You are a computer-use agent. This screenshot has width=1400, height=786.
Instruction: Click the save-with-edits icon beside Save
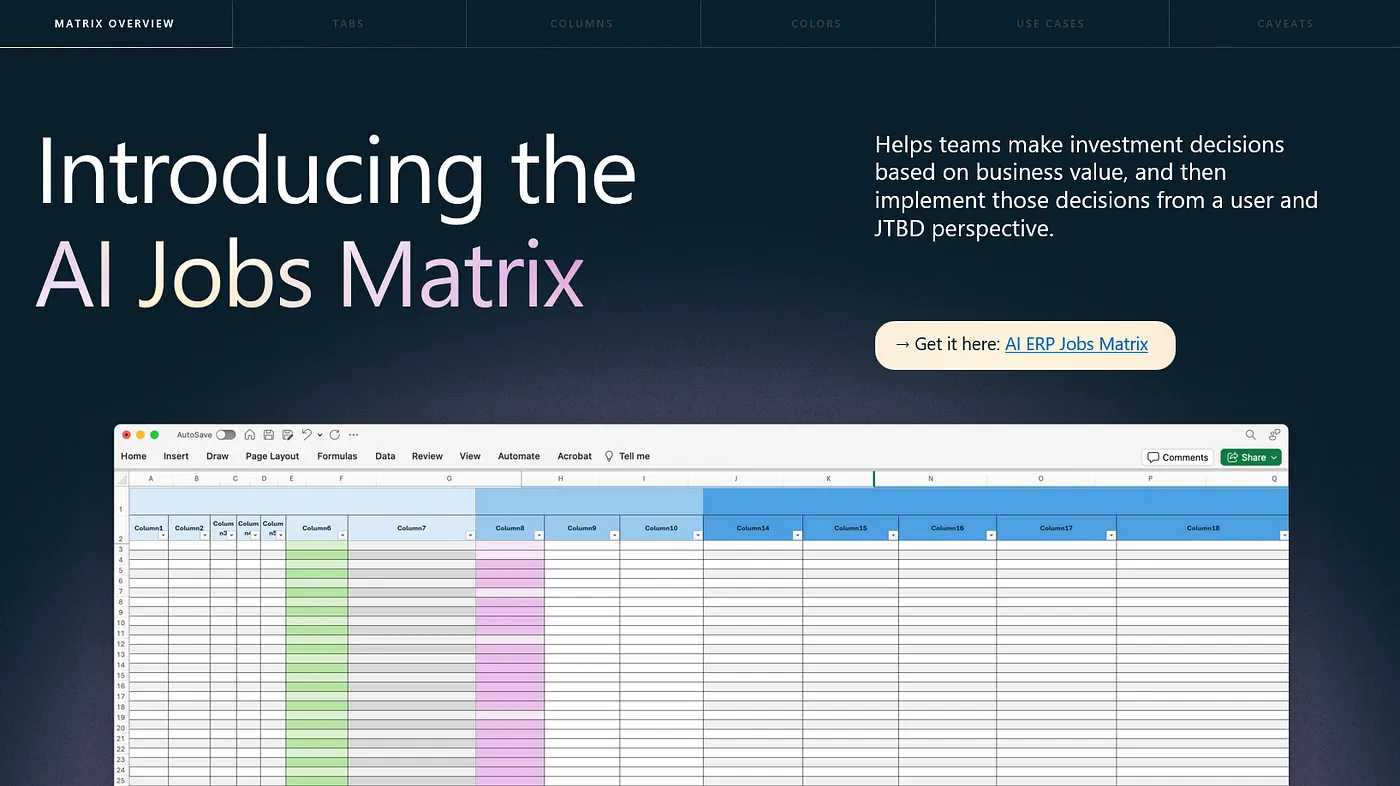click(x=288, y=435)
